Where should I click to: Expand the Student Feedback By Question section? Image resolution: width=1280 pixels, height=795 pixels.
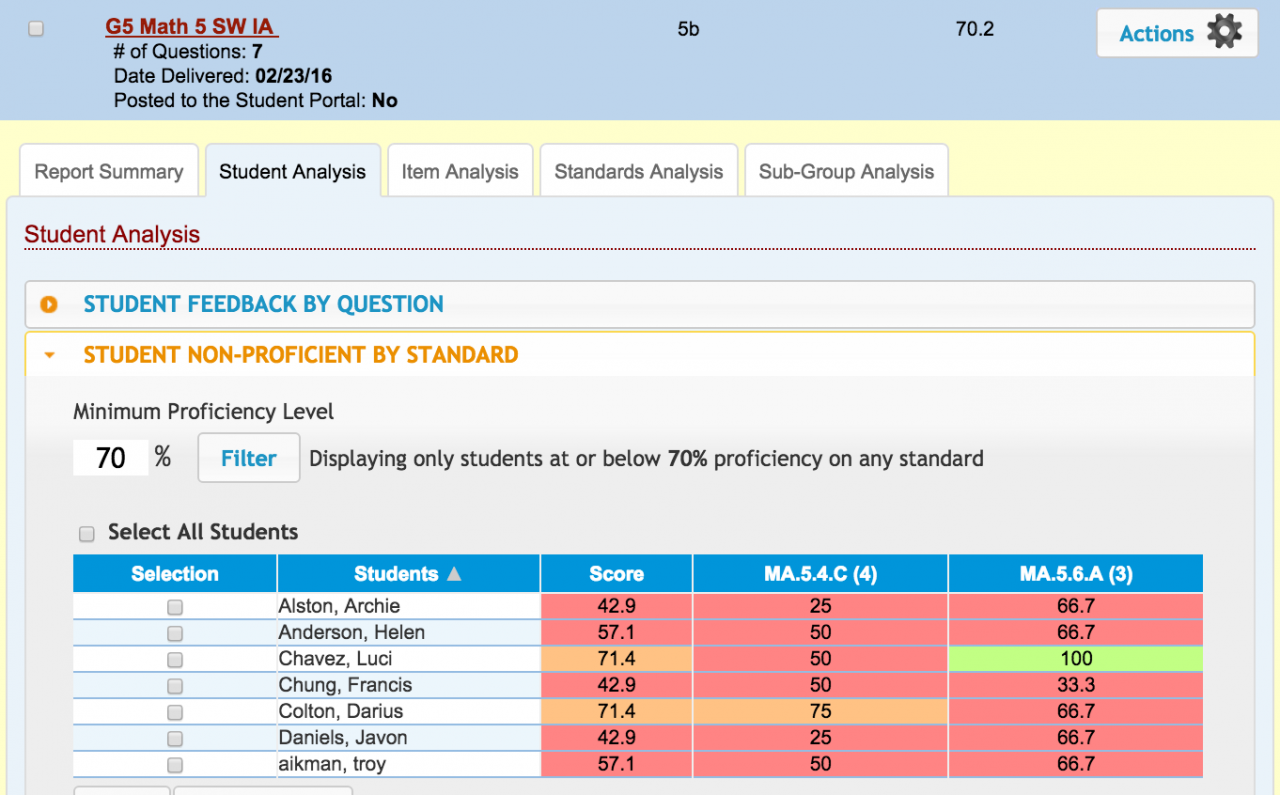coord(640,304)
